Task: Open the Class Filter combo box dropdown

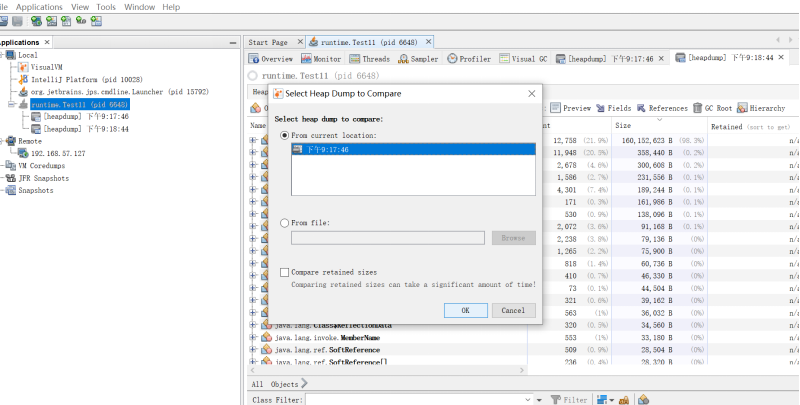Action: coord(529,400)
